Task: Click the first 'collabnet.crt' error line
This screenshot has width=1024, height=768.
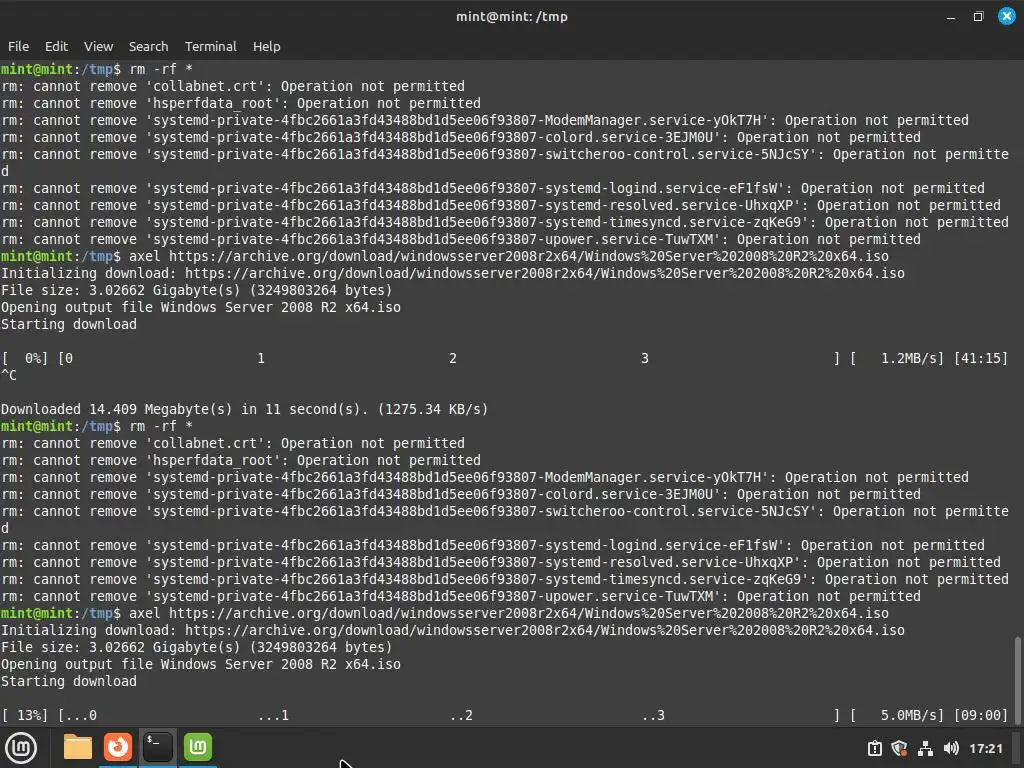Action: (233, 86)
